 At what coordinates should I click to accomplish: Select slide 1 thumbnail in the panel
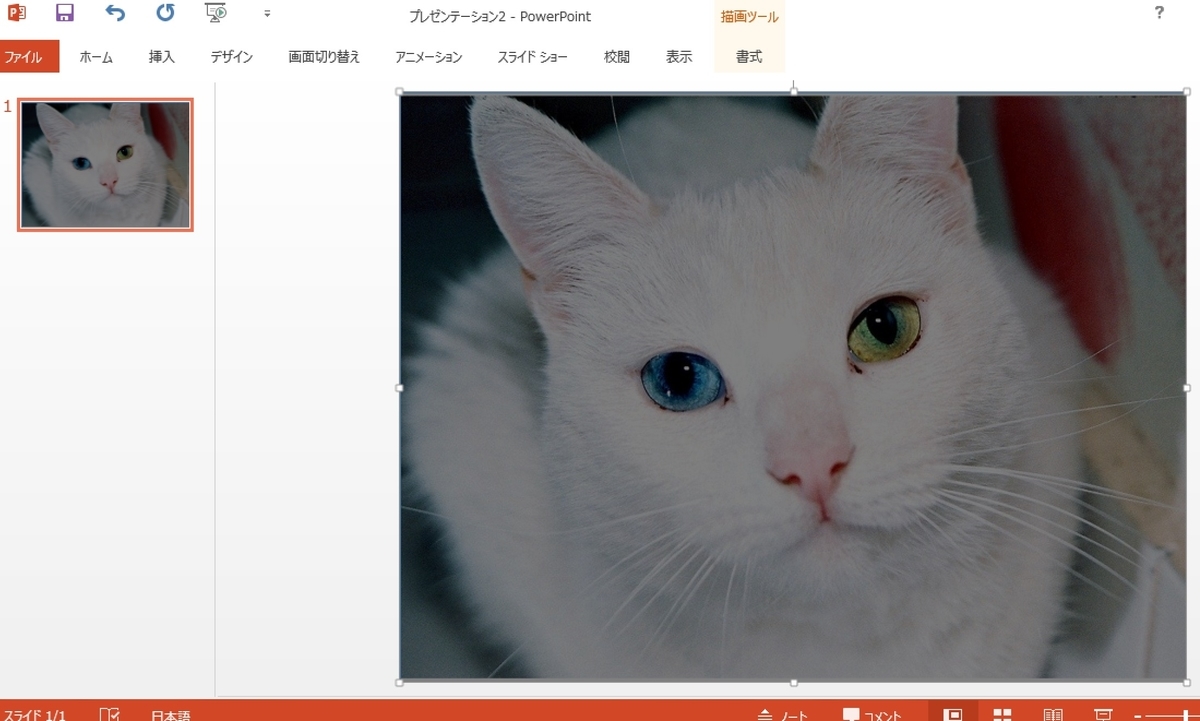[105, 165]
